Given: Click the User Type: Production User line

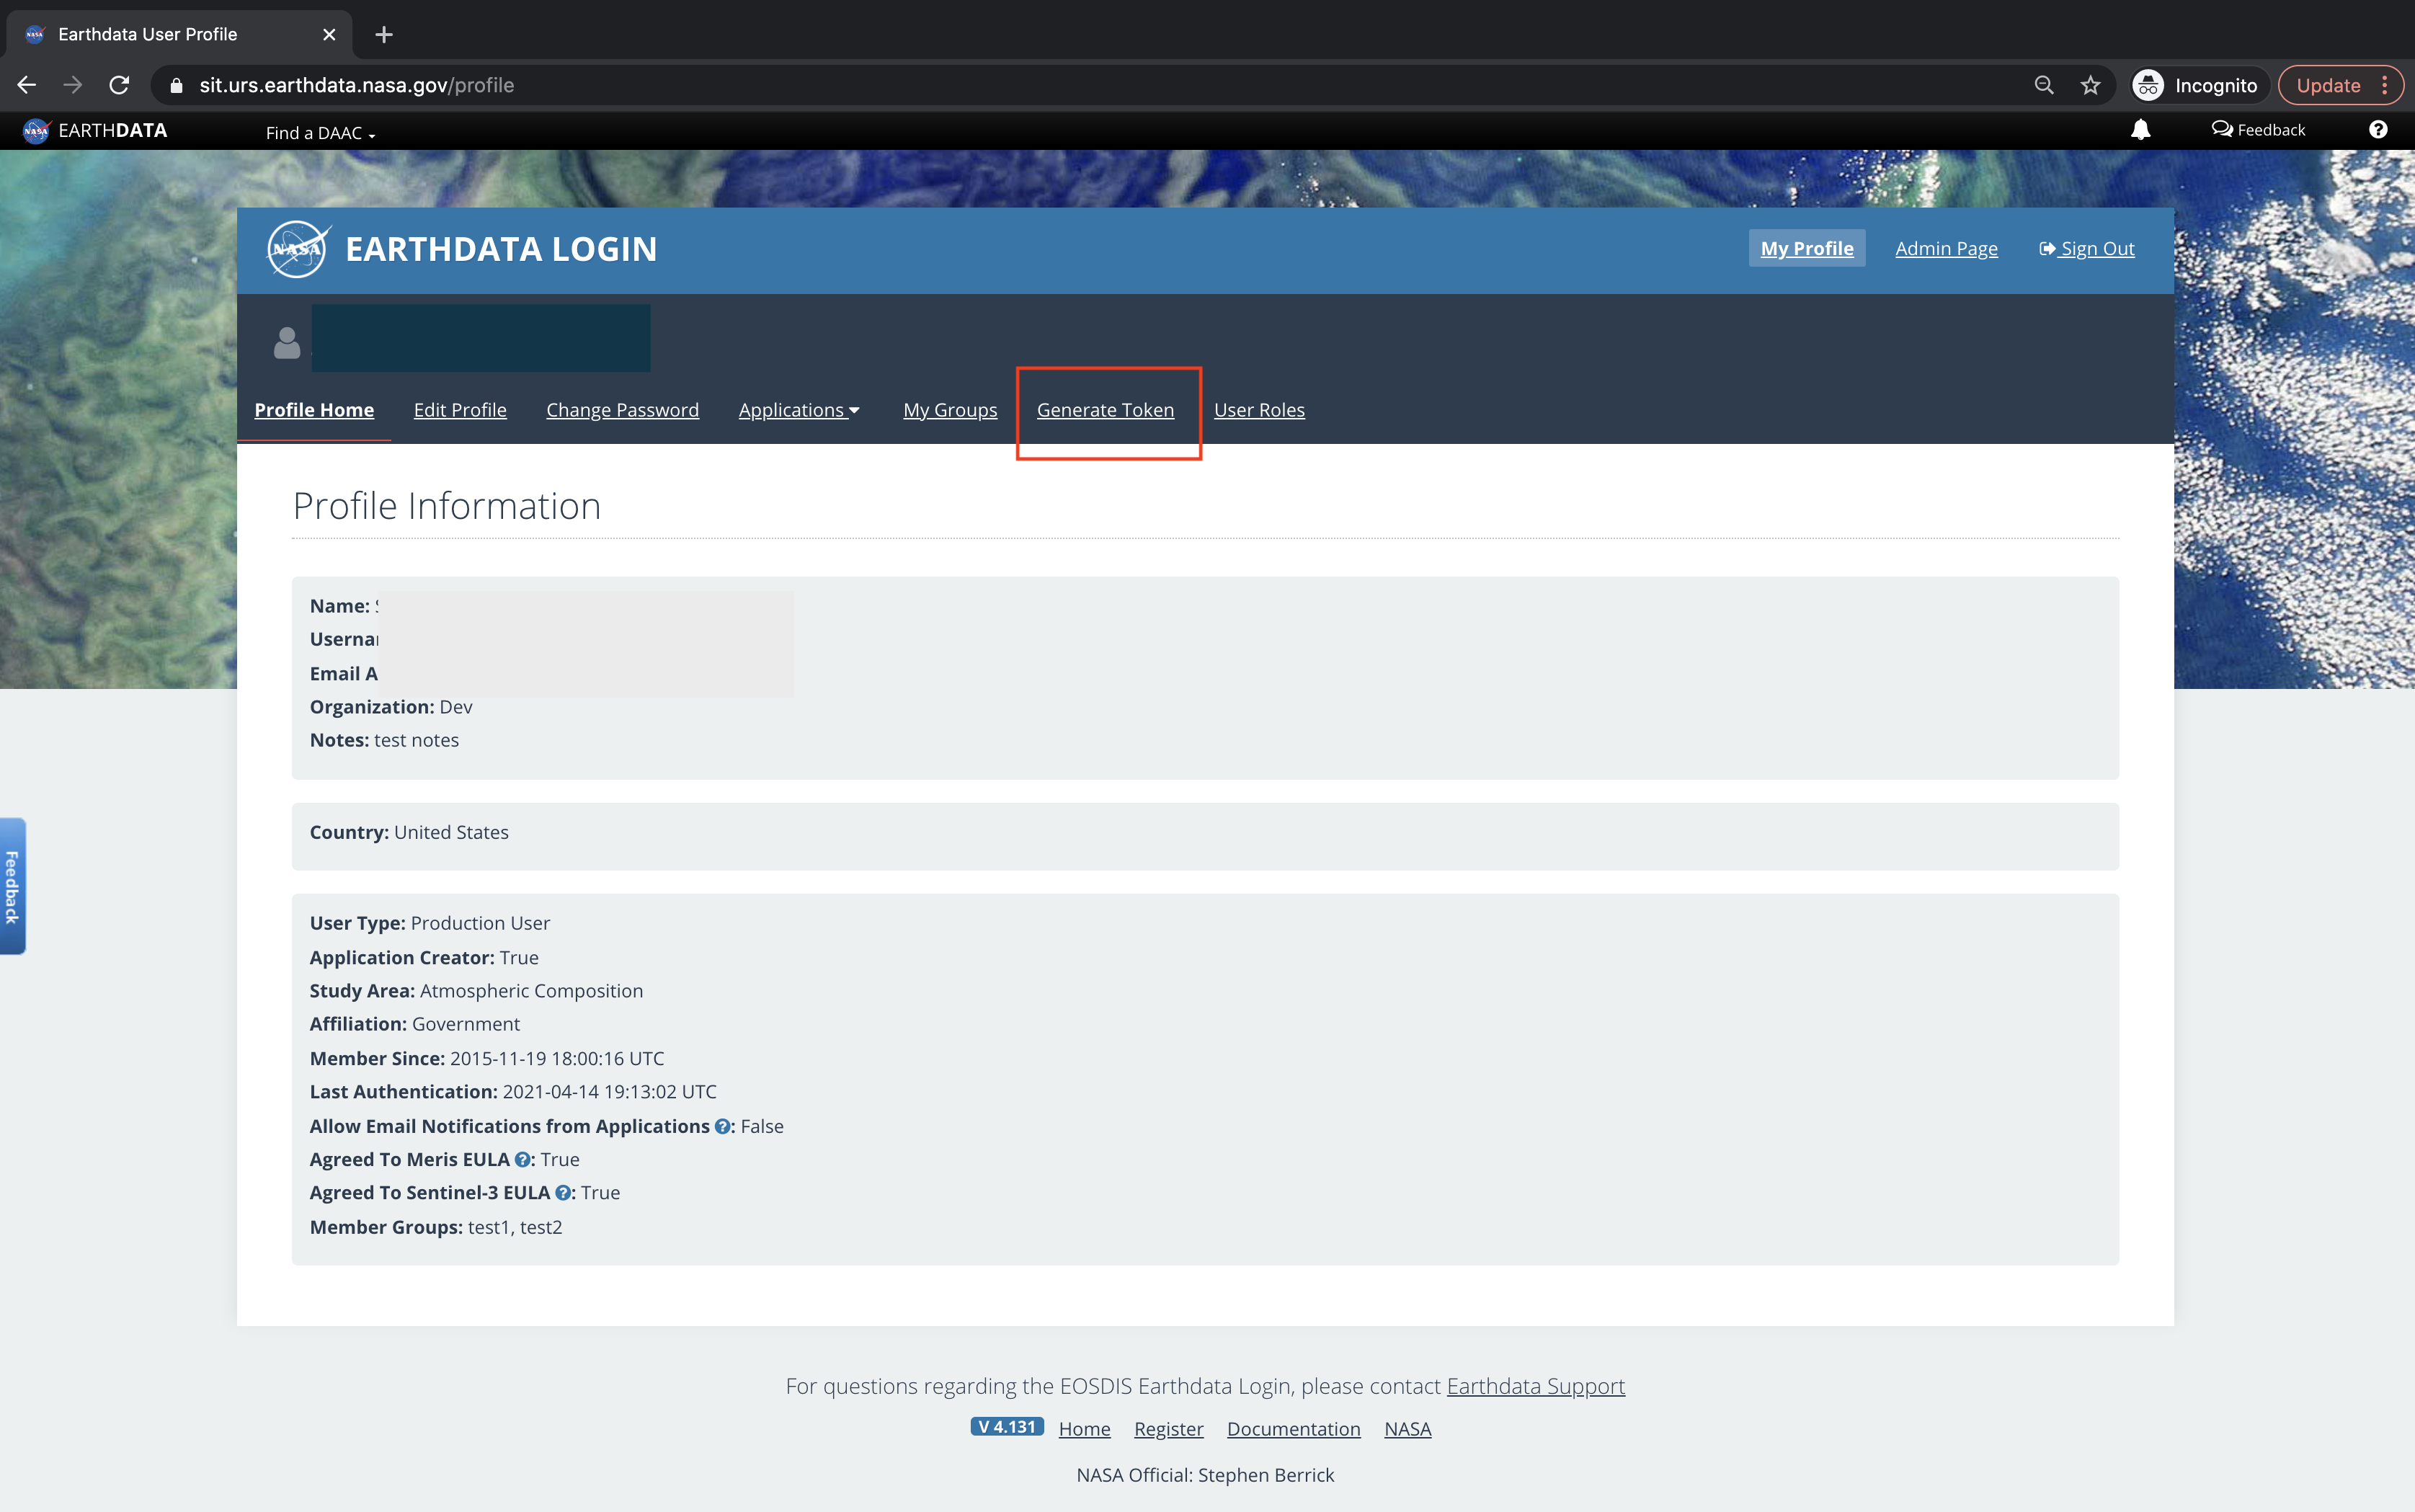Looking at the screenshot, I should (x=430, y=923).
